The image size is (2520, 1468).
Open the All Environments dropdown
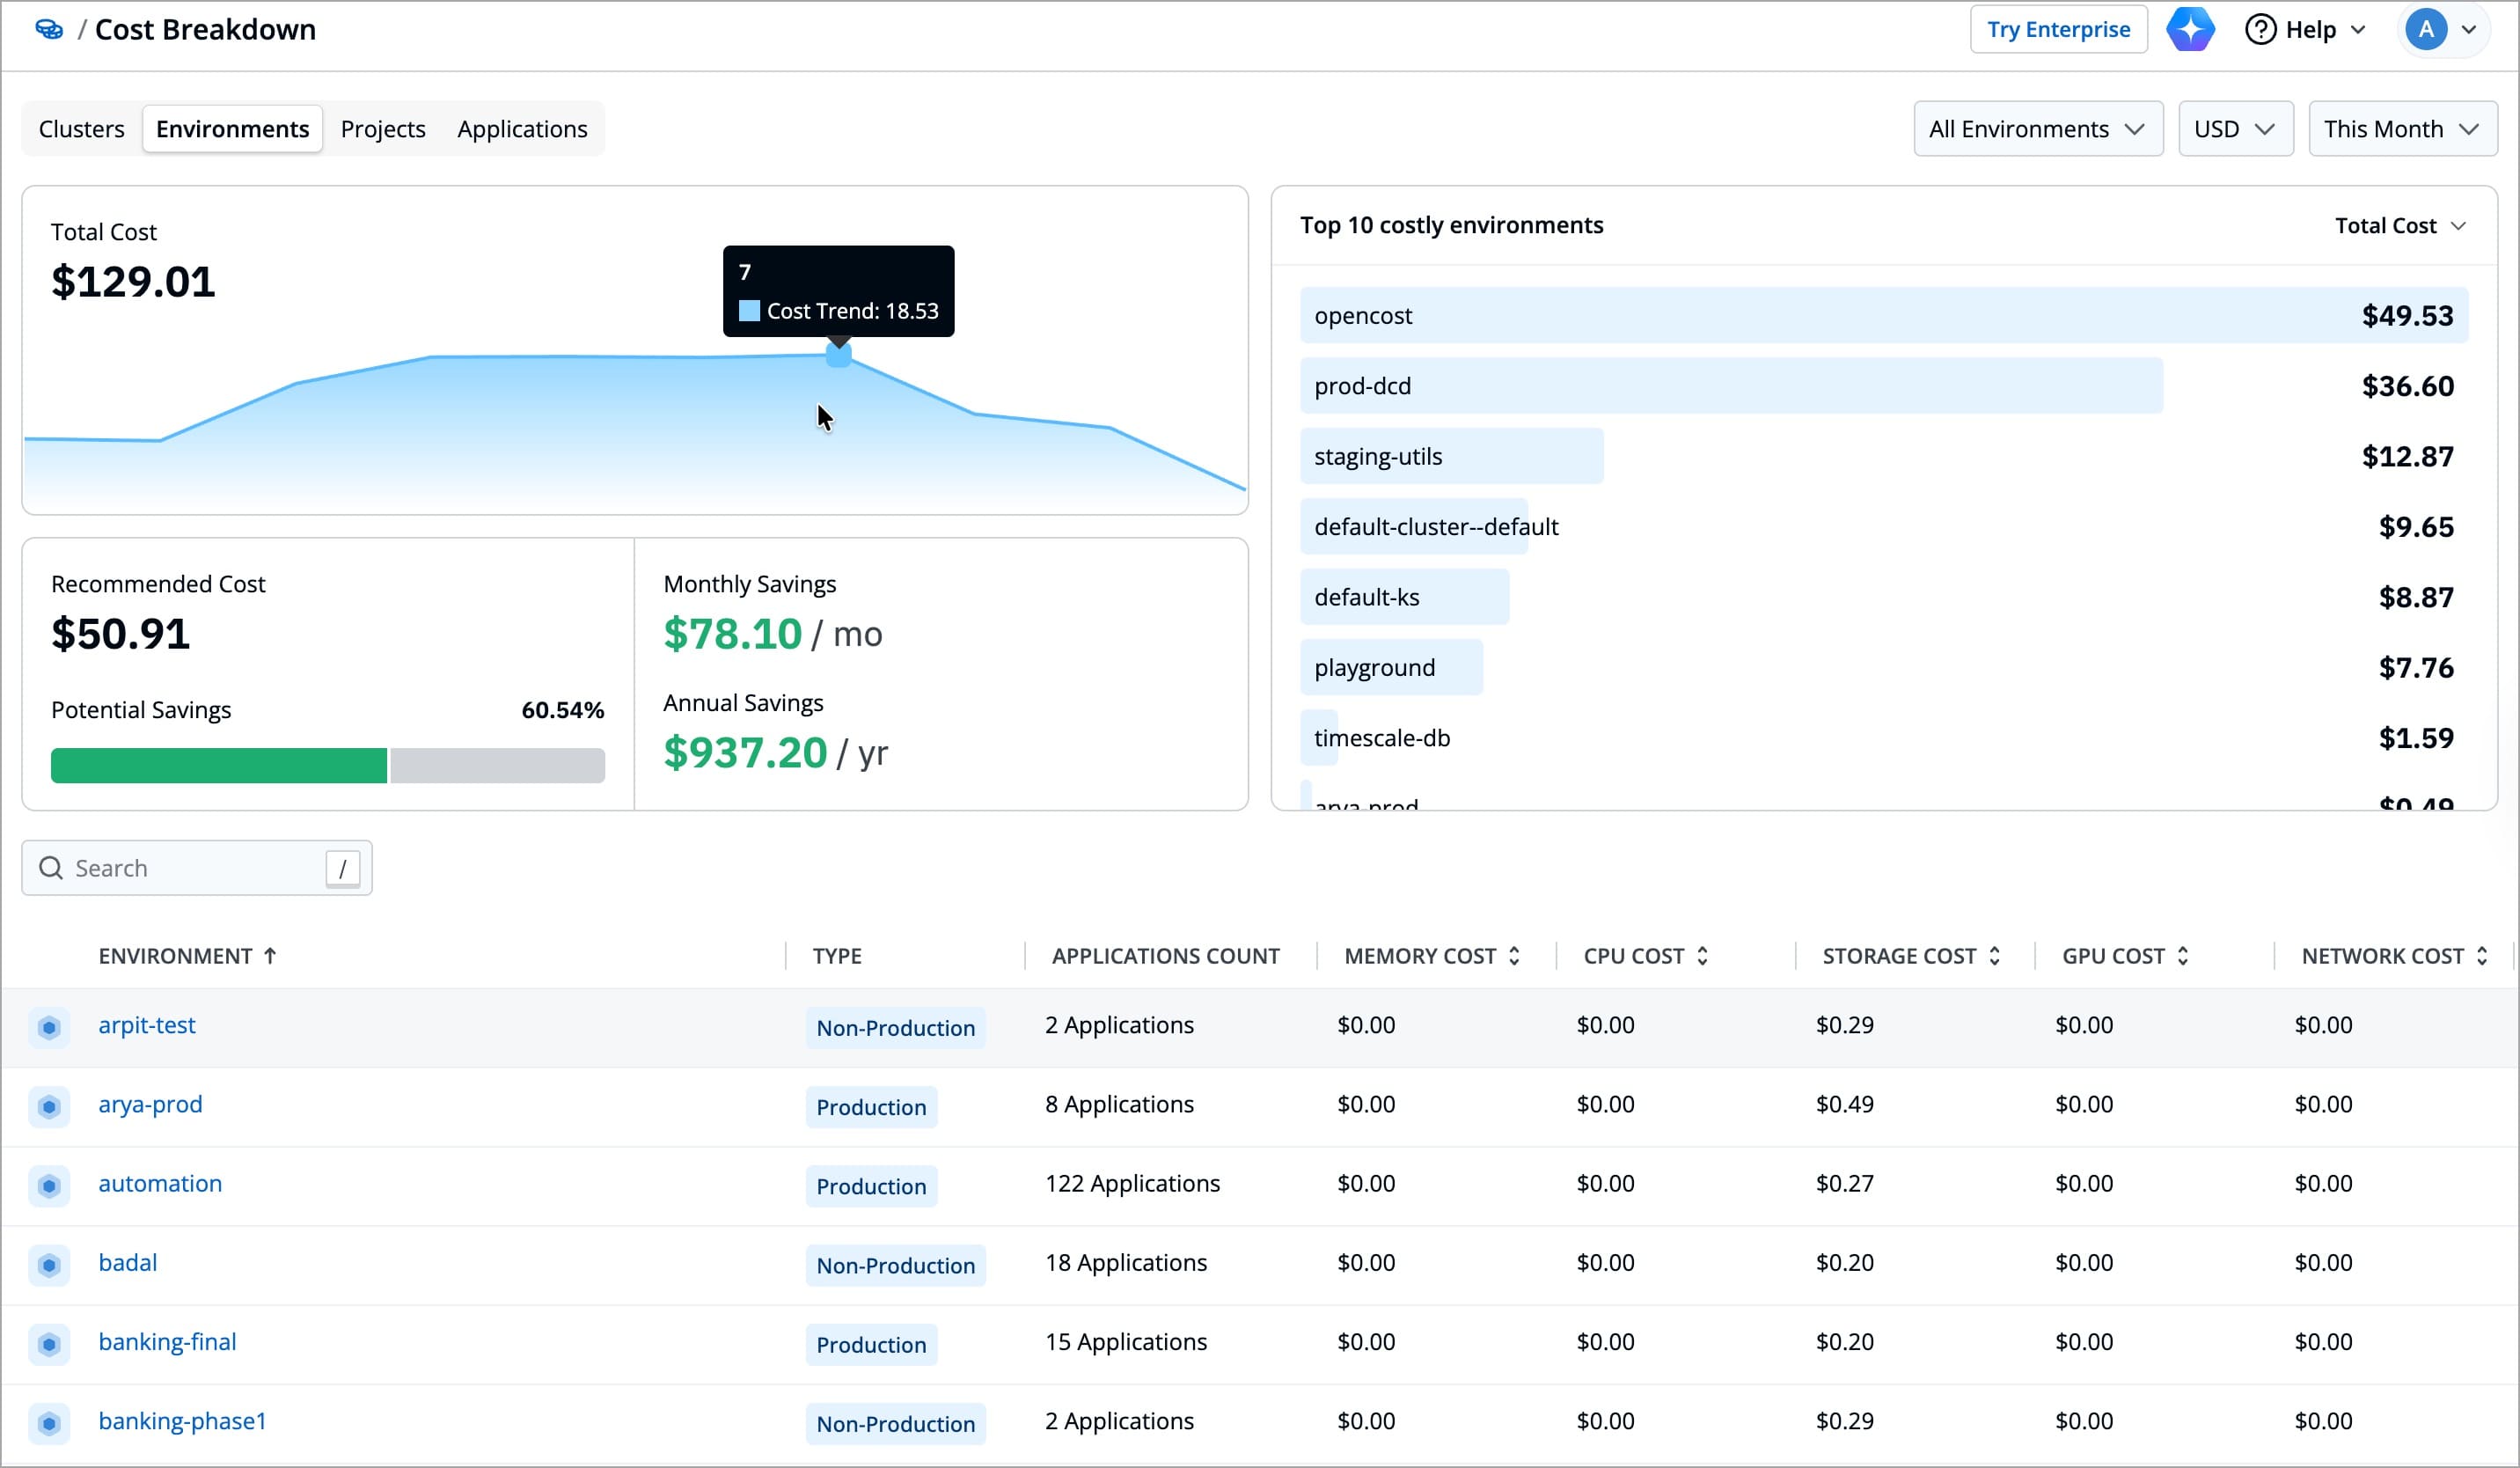tap(2037, 129)
